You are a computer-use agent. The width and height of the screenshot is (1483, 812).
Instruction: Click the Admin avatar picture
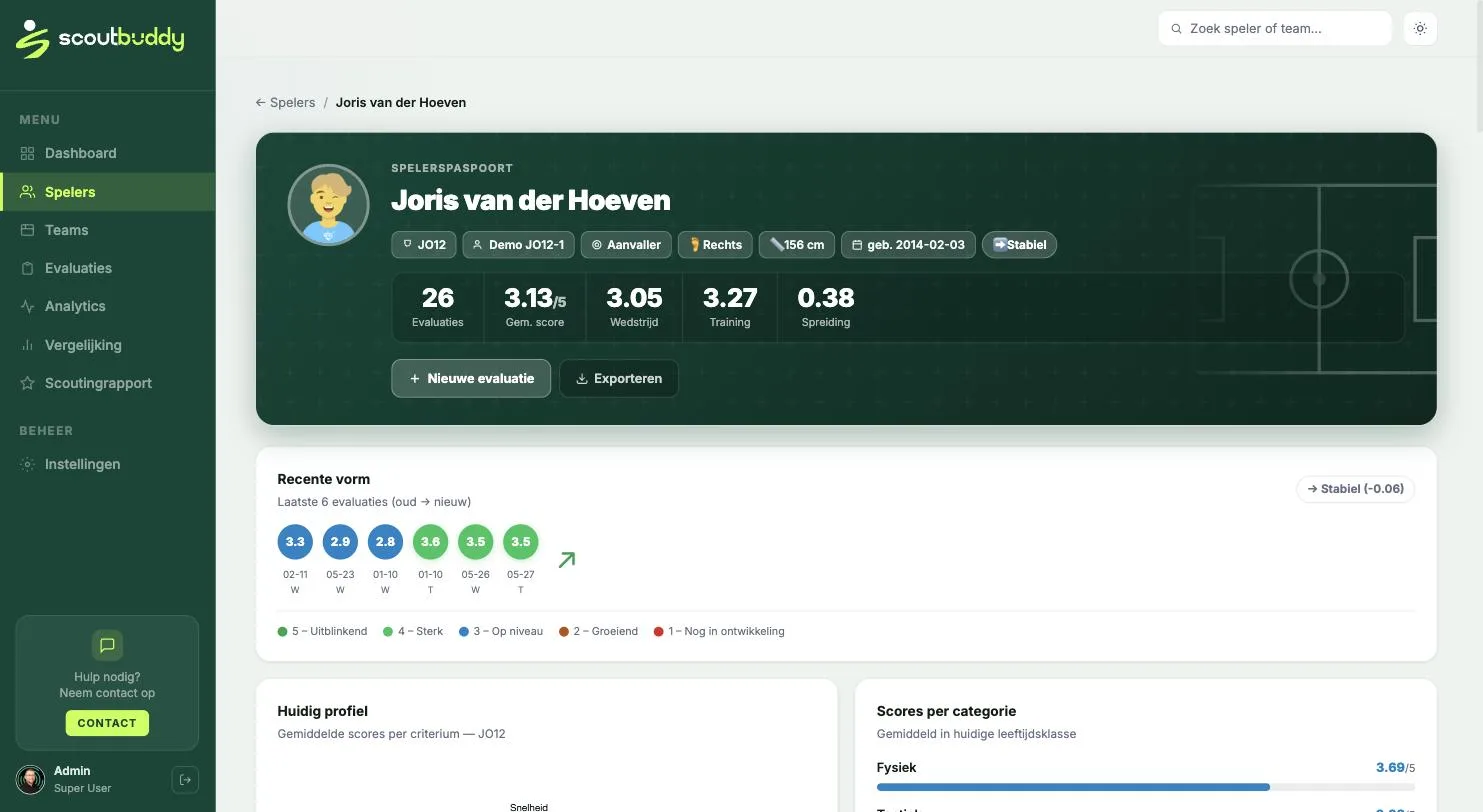[x=30, y=780]
